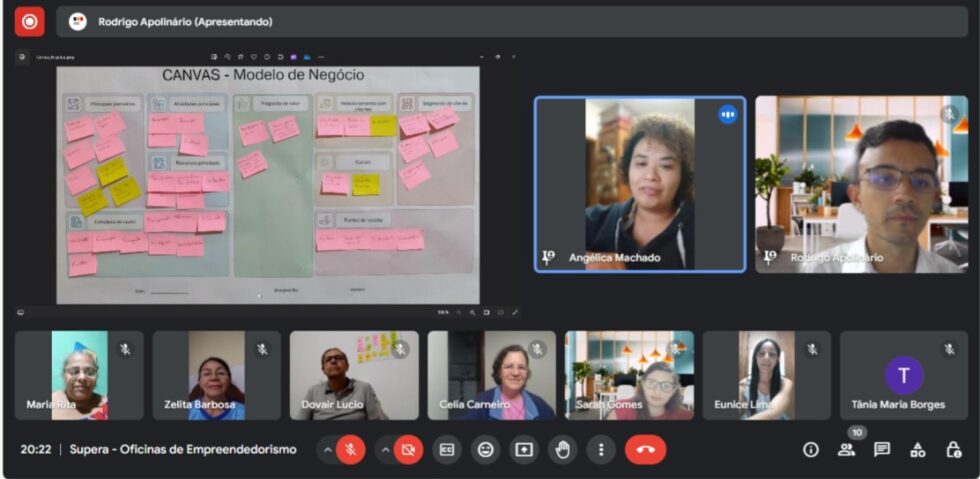Viewport: 980px width, 479px height.
Task: Open meeting details info icon
Action: click(811, 450)
